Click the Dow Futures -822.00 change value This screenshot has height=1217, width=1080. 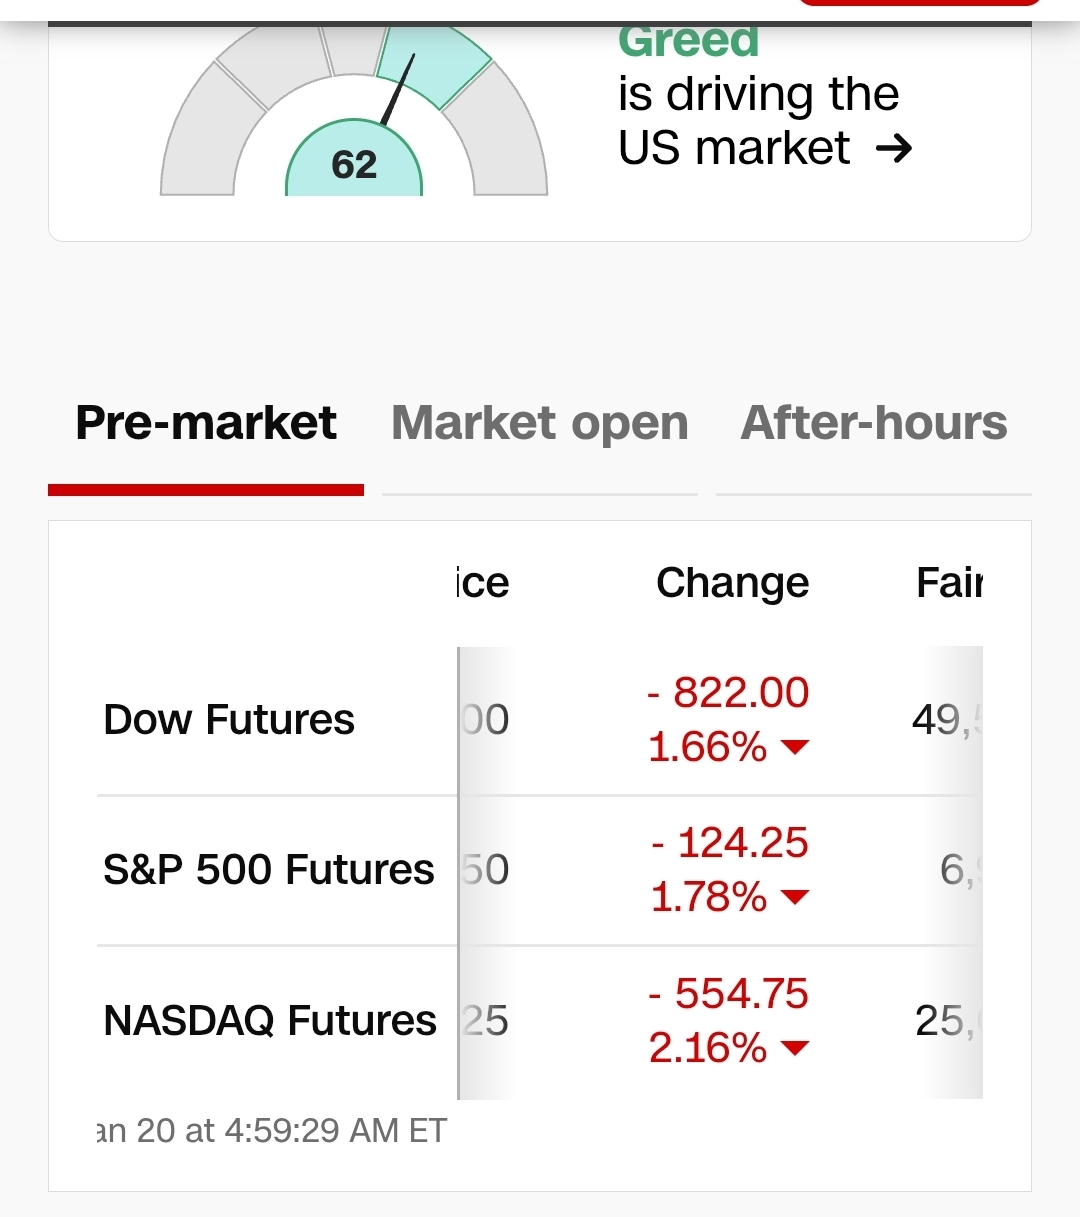[728, 693]
